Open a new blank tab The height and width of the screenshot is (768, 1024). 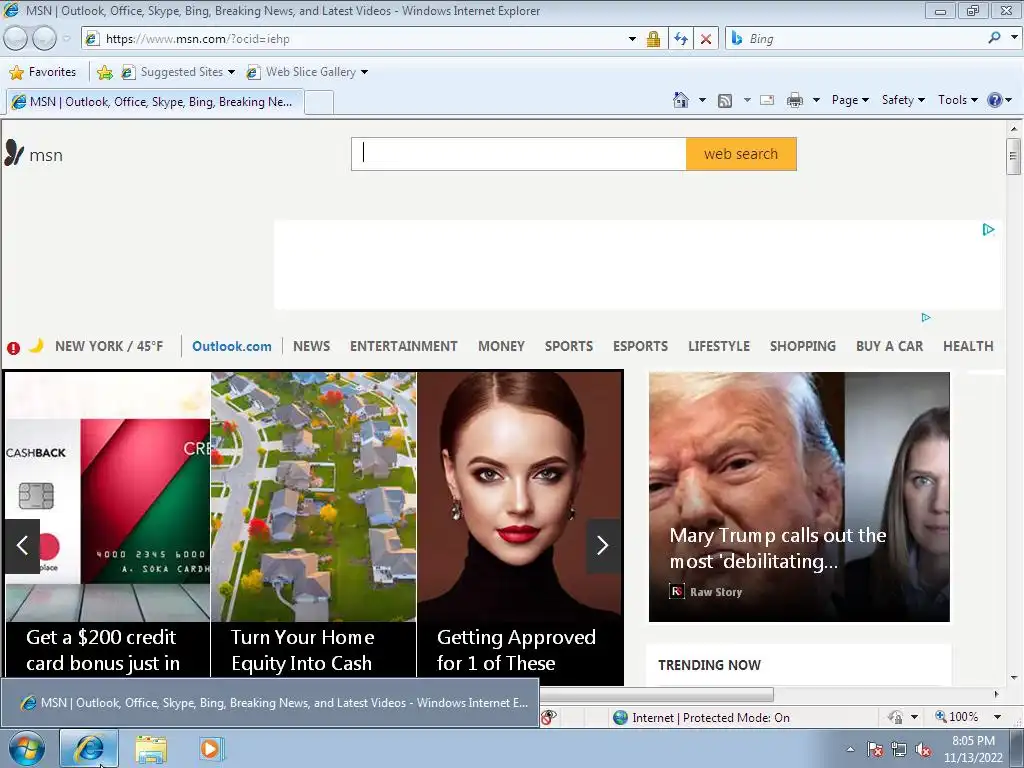(319, 103)
